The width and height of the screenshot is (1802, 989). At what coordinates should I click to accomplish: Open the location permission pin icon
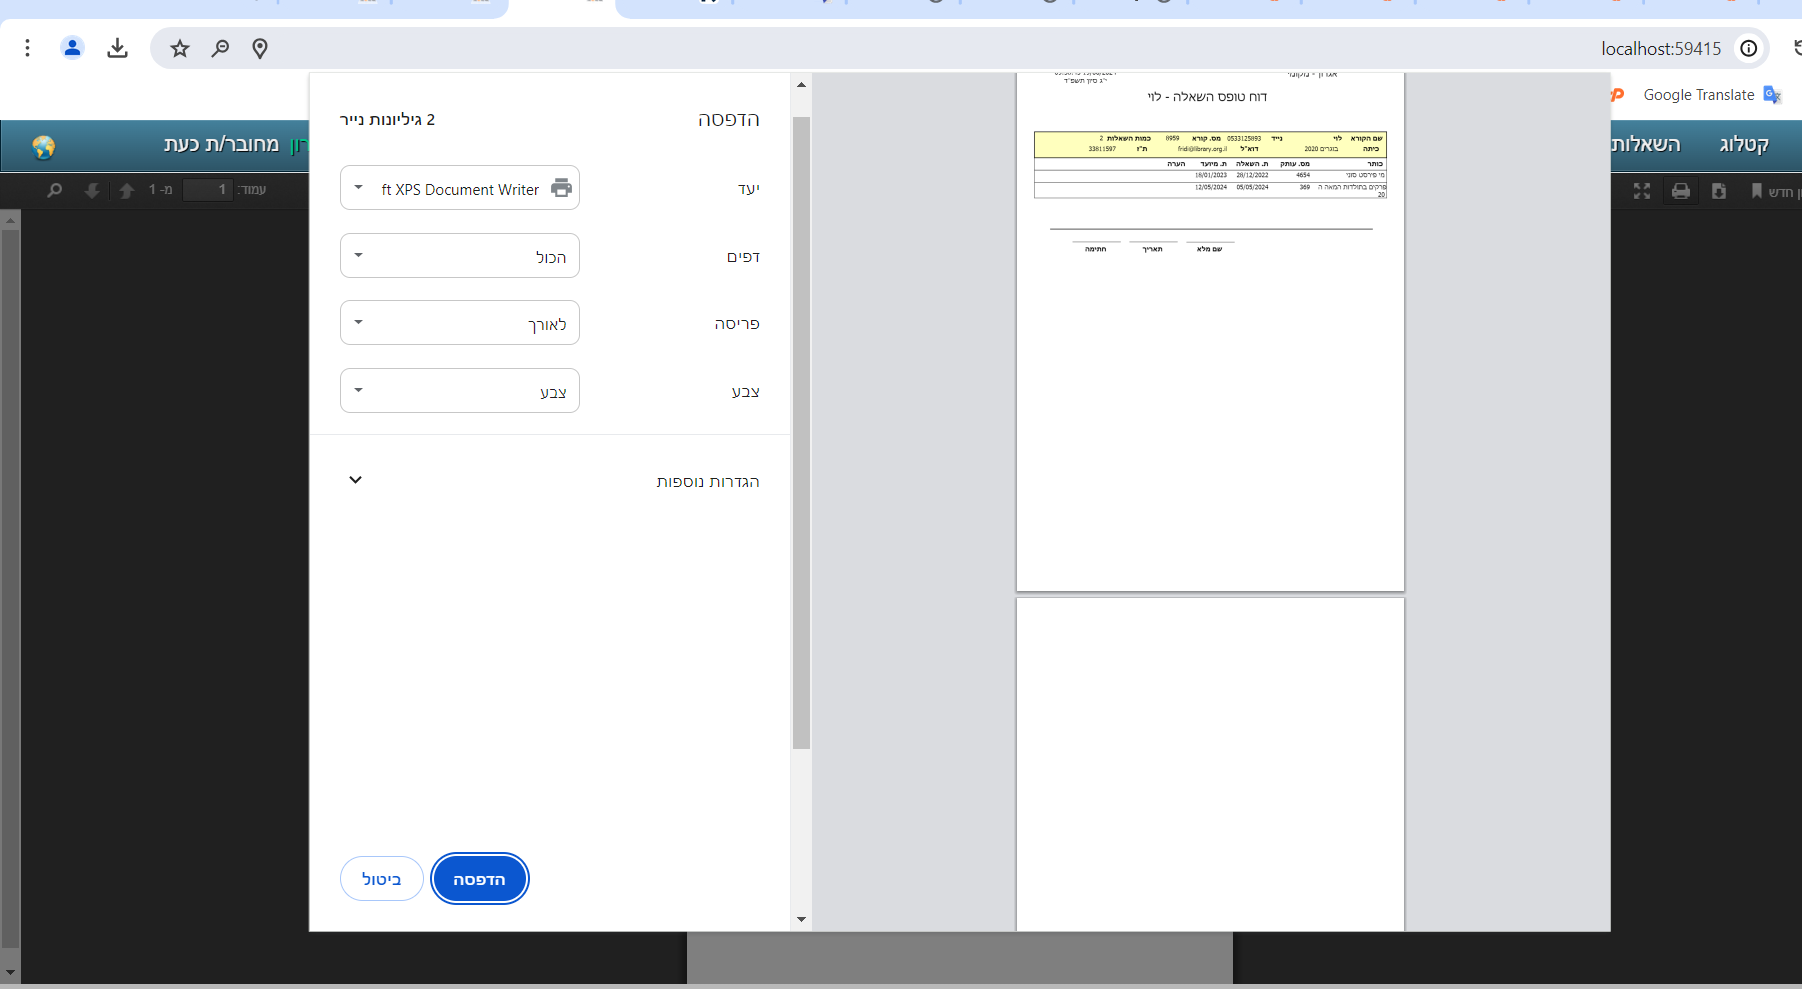click(x=260, y=48)
